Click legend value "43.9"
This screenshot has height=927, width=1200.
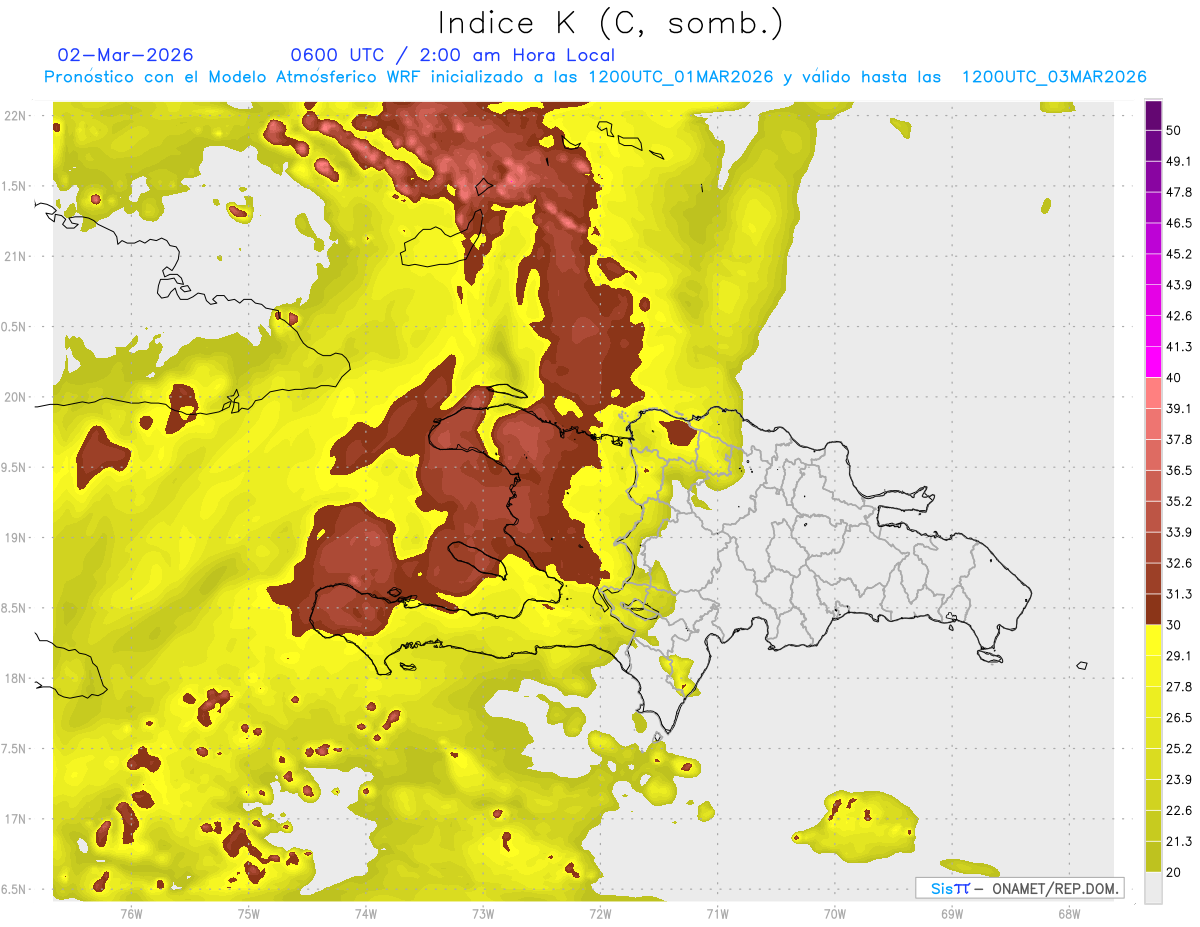[x=1179, y=285]
